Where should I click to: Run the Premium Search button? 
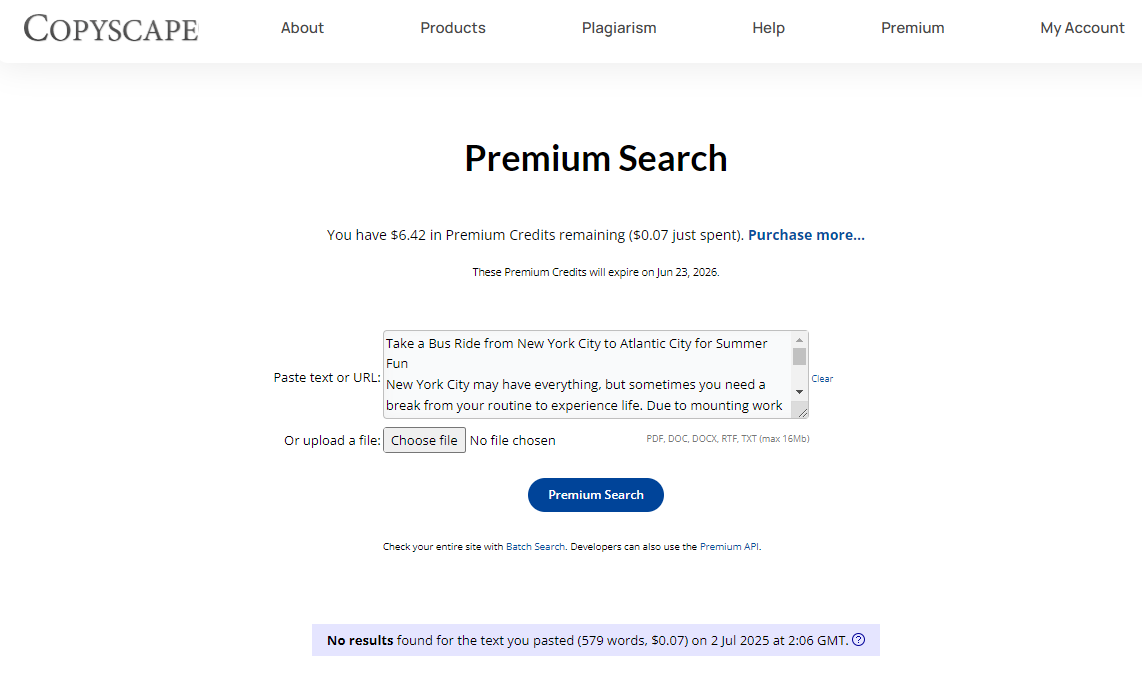[596, 495]
